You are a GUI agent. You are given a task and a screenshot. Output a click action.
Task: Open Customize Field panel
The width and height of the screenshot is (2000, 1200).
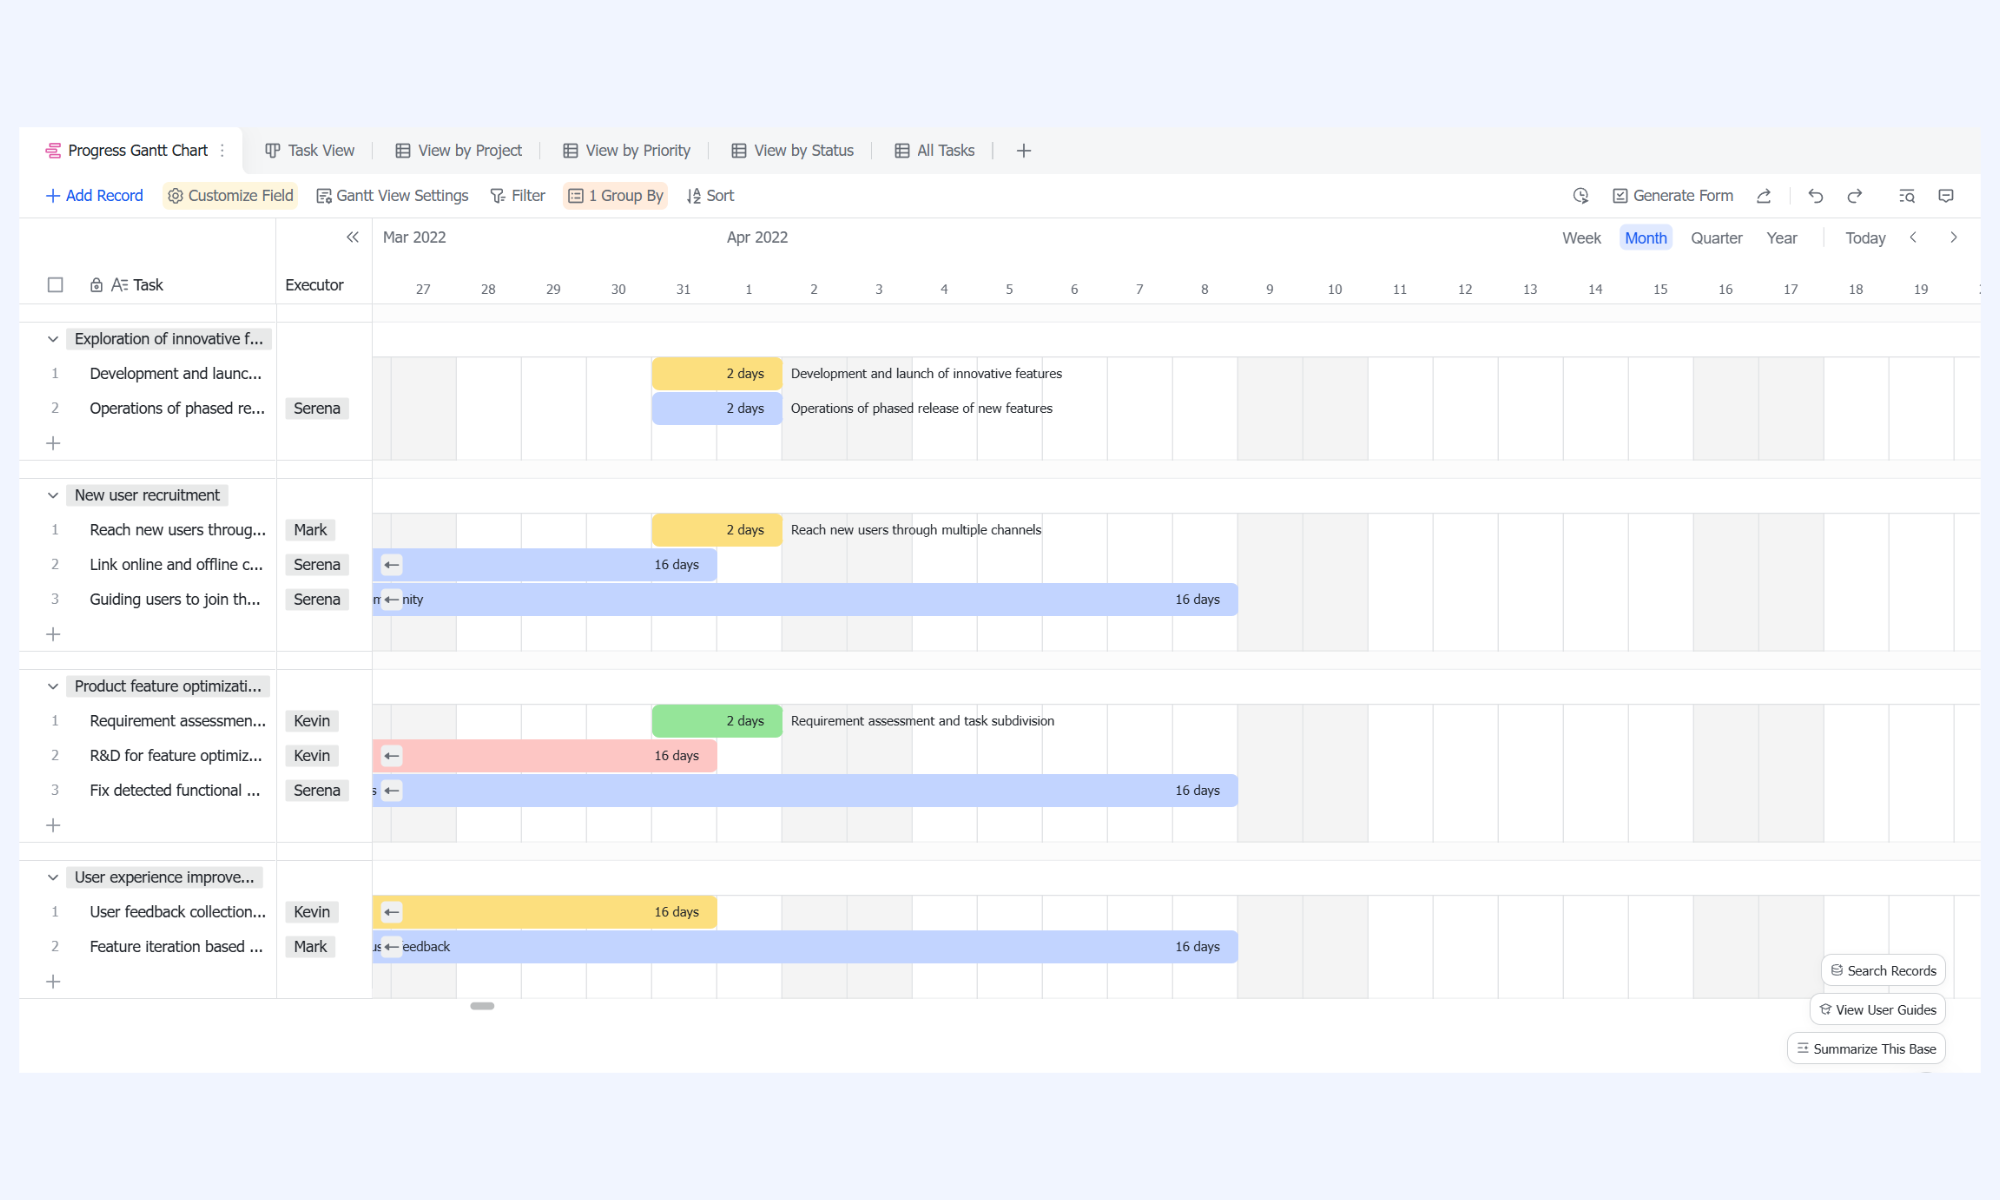coord(230,196)
